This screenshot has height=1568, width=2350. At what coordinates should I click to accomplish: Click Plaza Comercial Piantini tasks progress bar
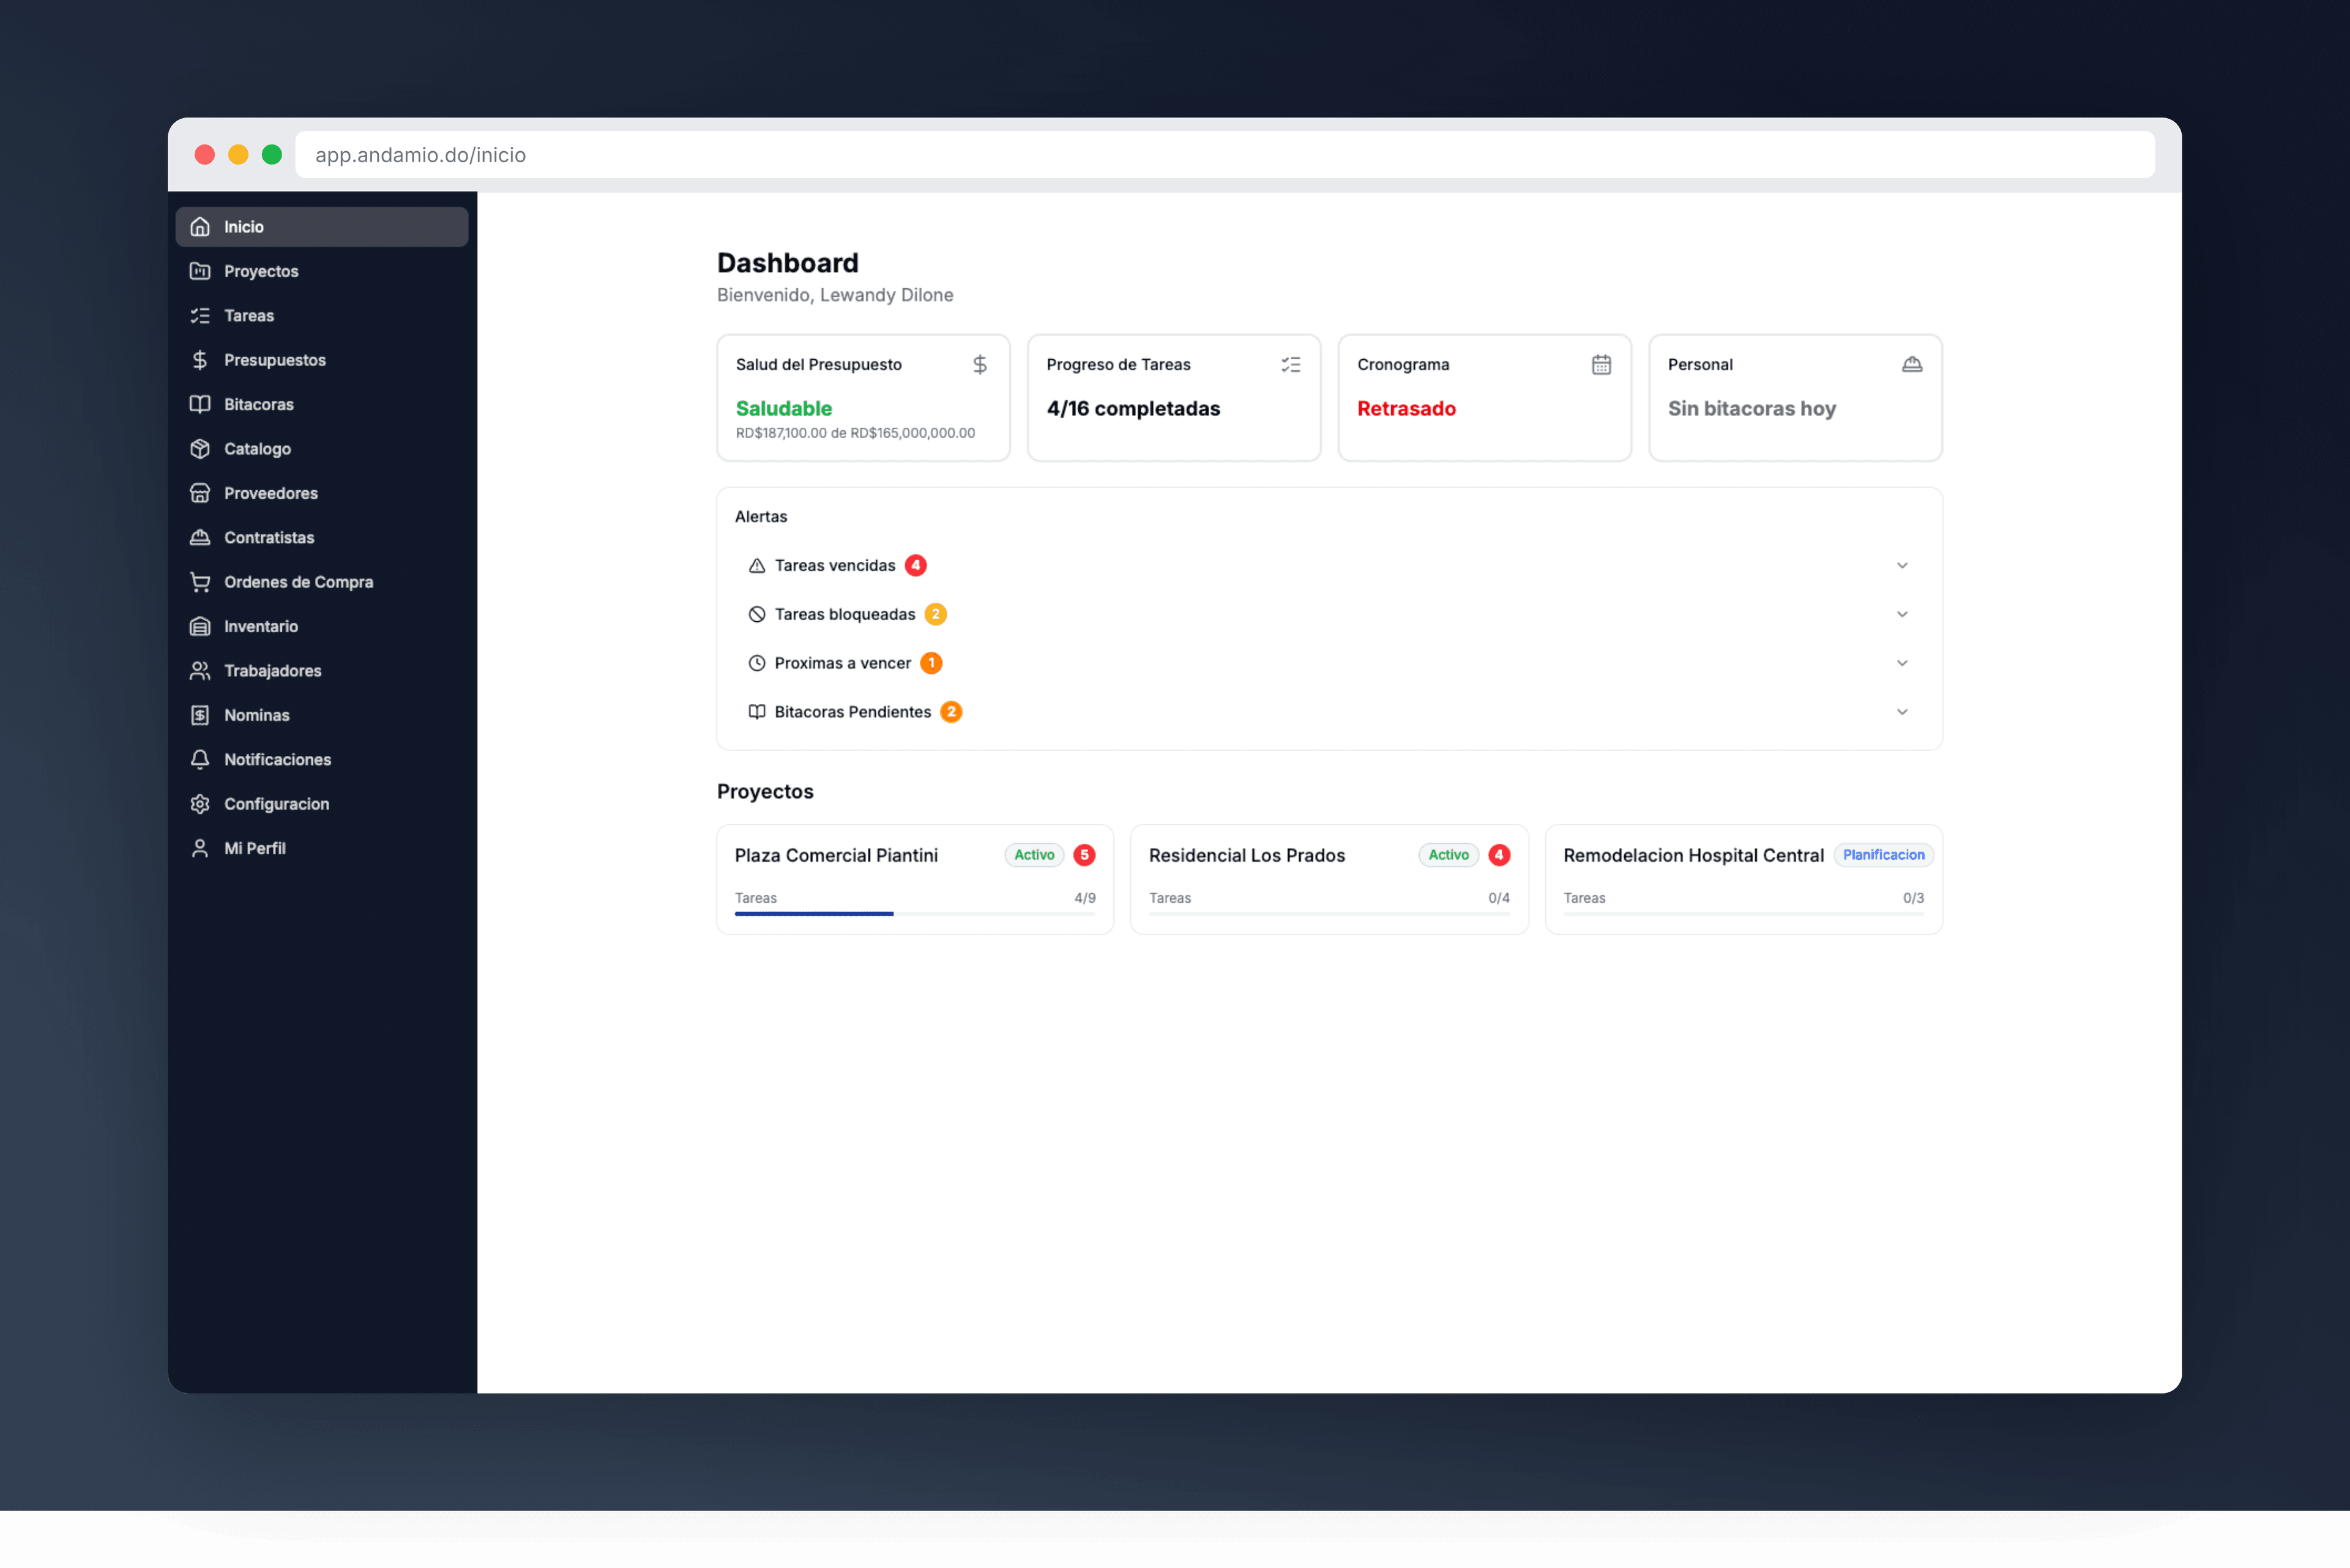pos(915,914)
